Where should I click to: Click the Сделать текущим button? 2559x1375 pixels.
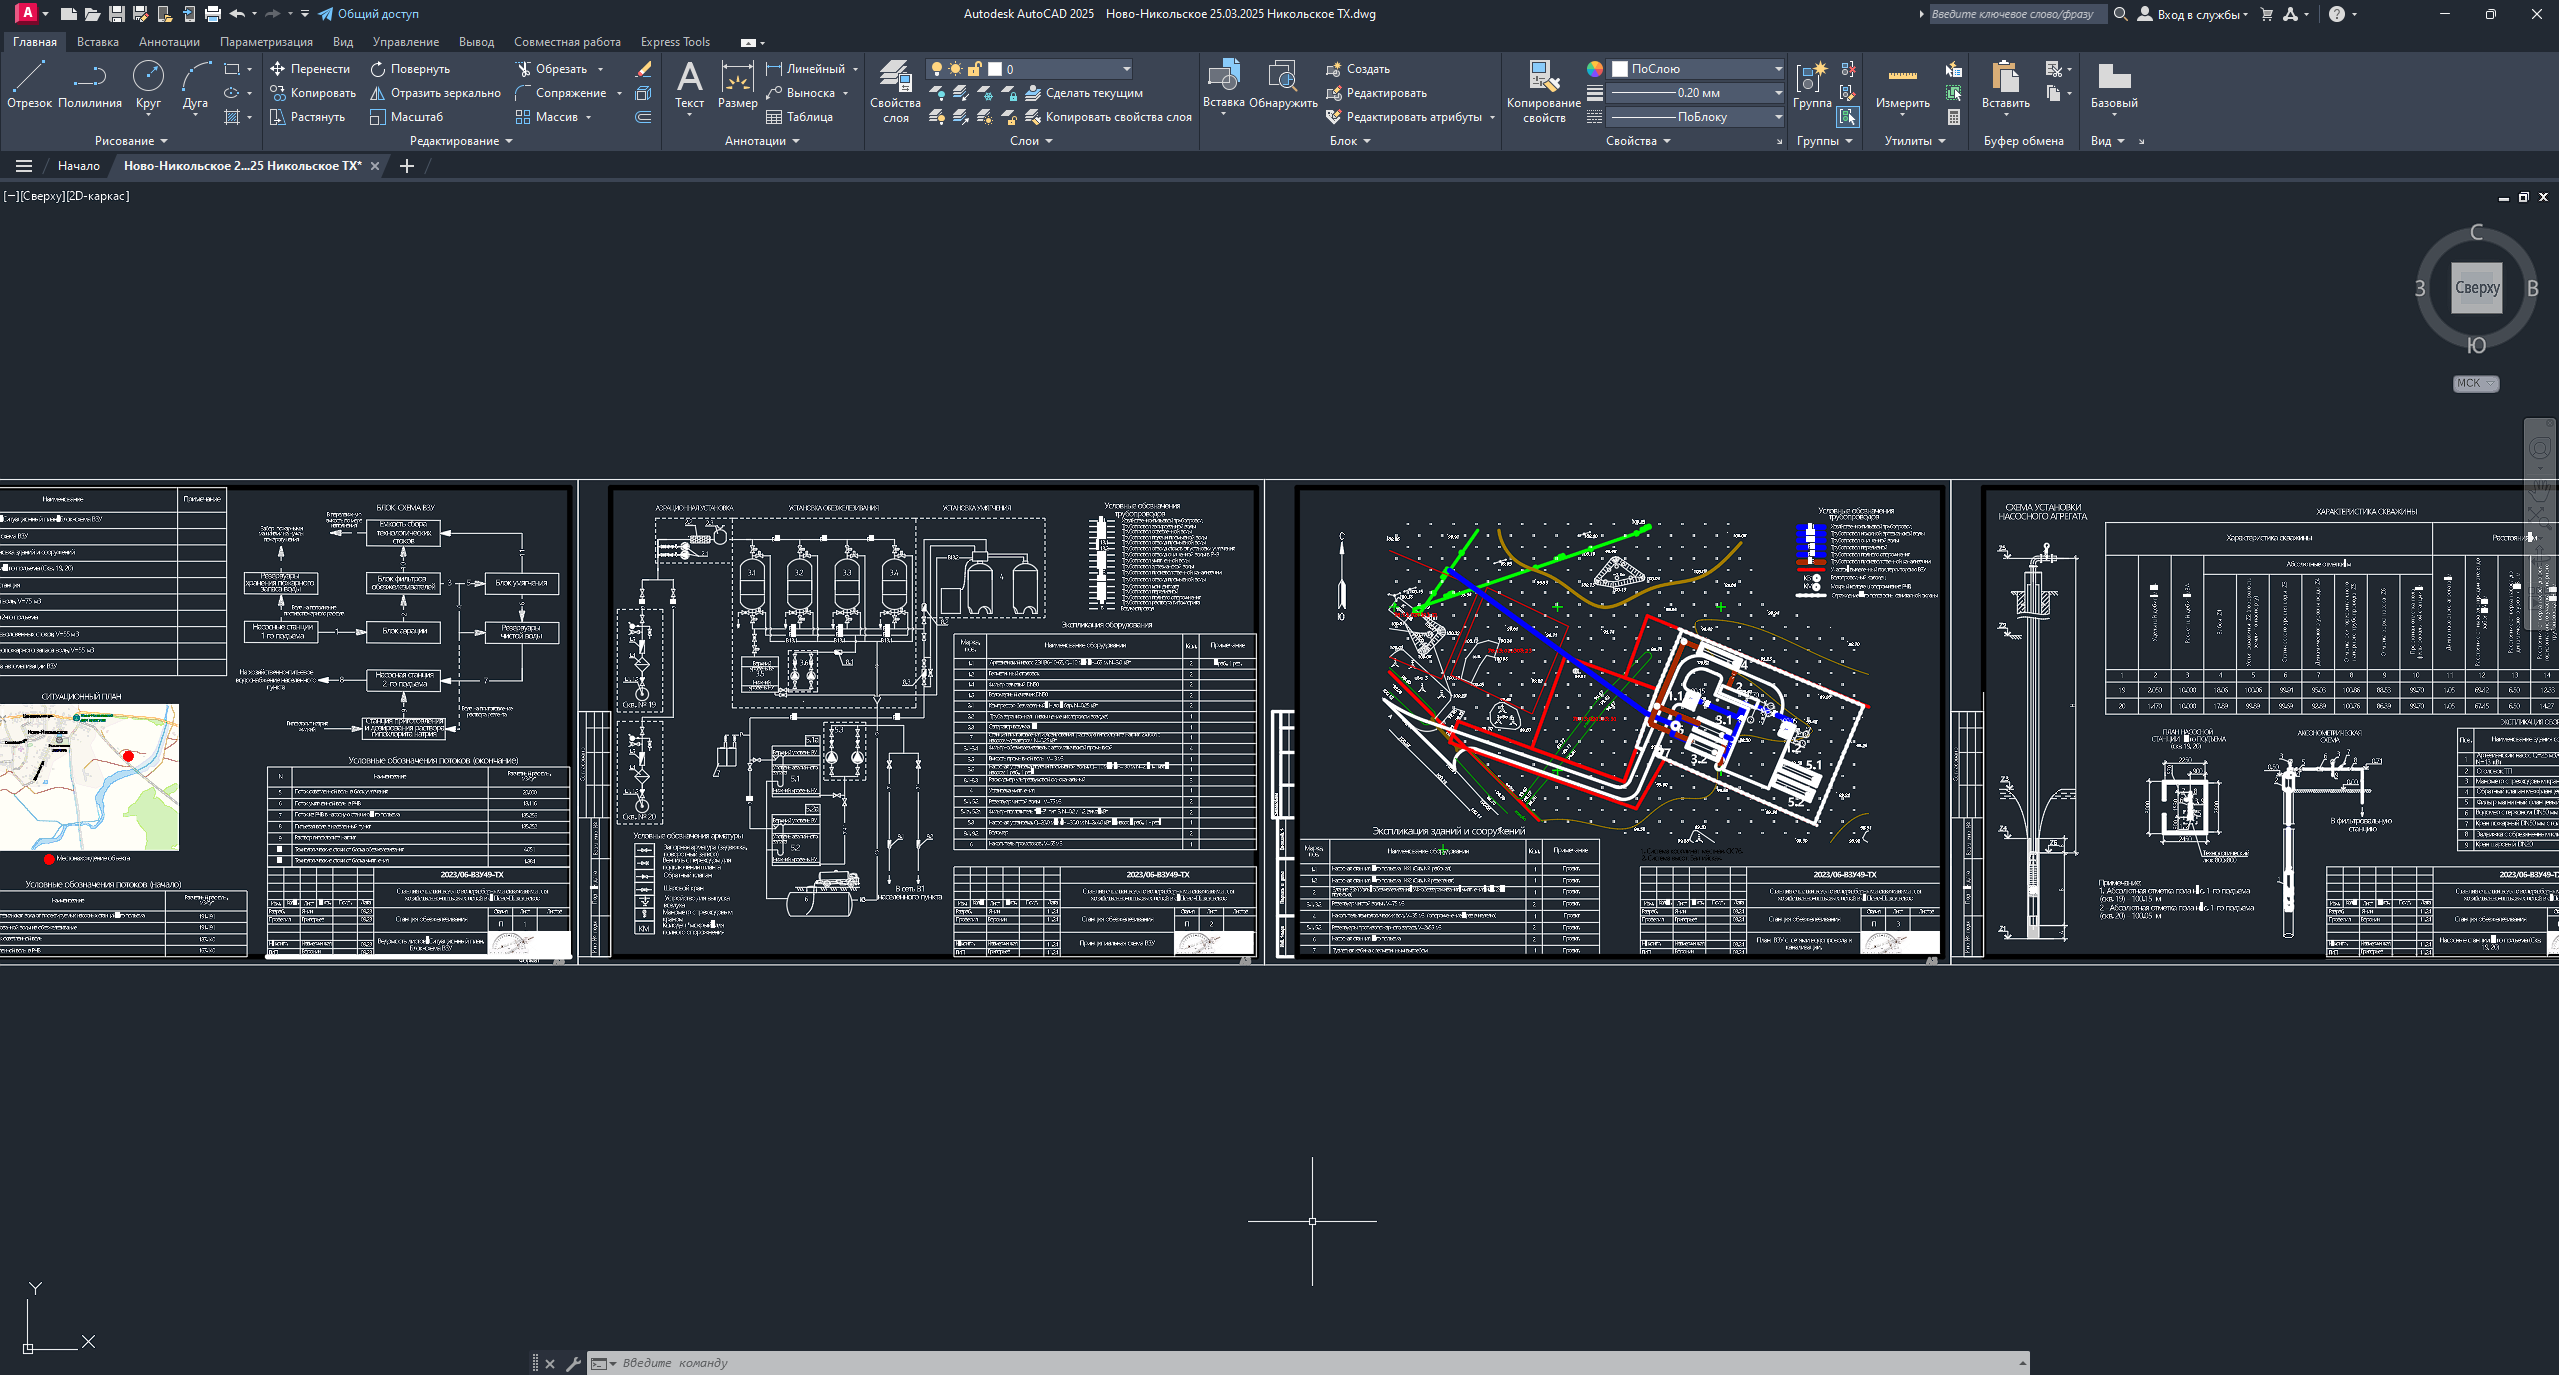point(1093,93)
